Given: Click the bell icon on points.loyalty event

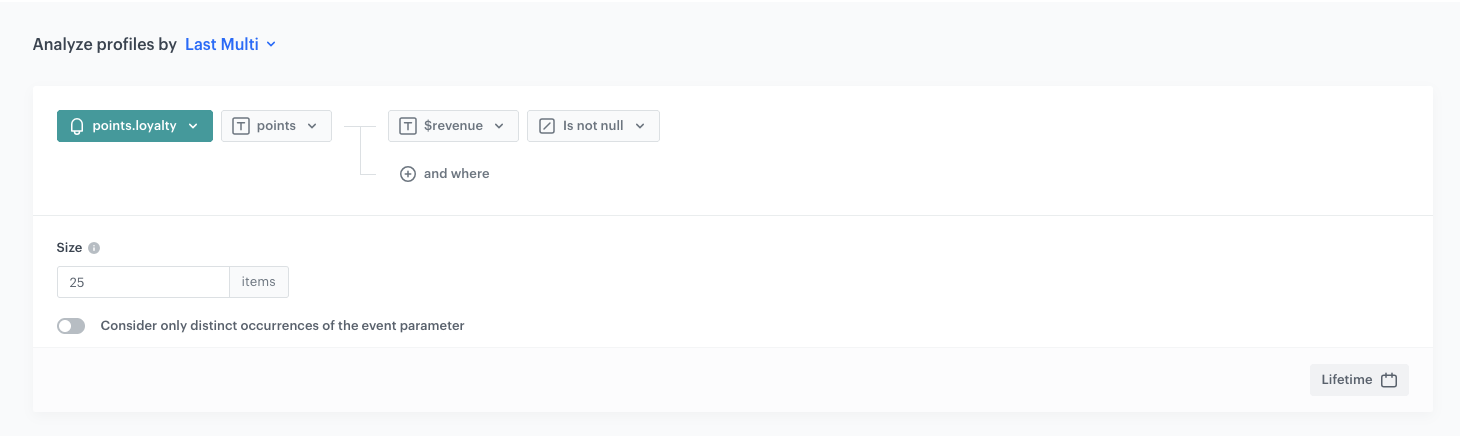Looking at the screenshot, I should click(x=77, y=126).
